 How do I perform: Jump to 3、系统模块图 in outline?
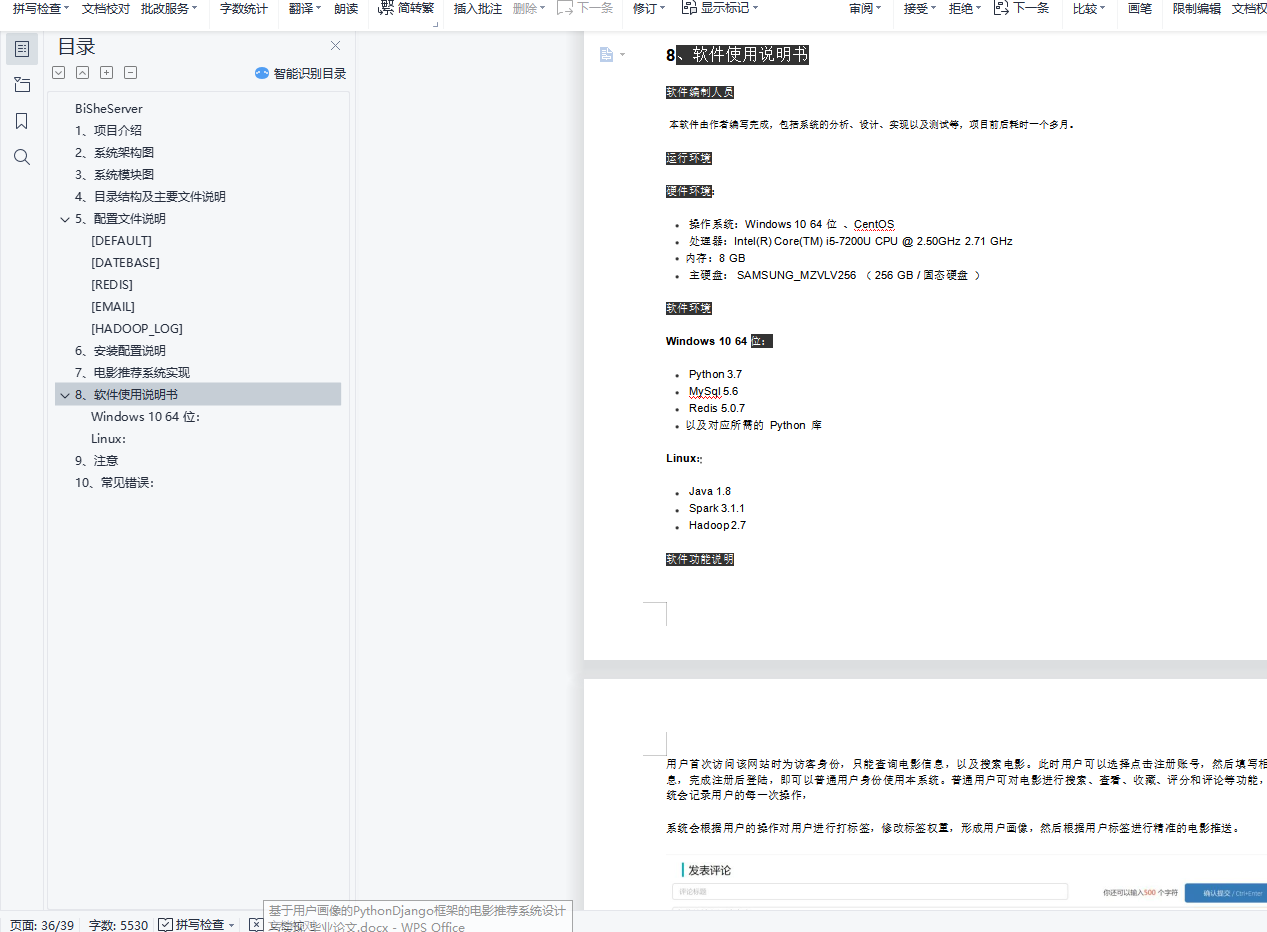click(114, 174)
